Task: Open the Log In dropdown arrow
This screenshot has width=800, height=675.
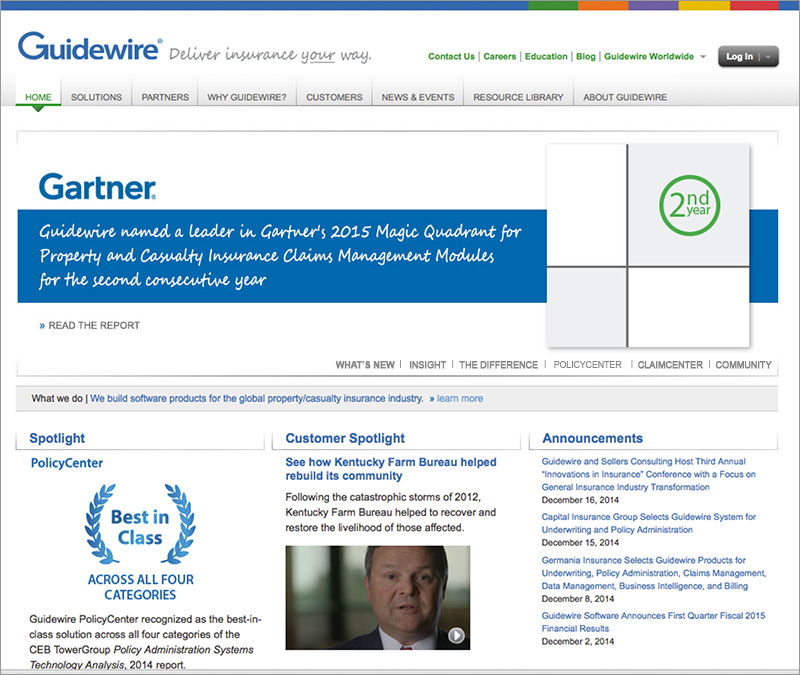Action: click(768, 57)
